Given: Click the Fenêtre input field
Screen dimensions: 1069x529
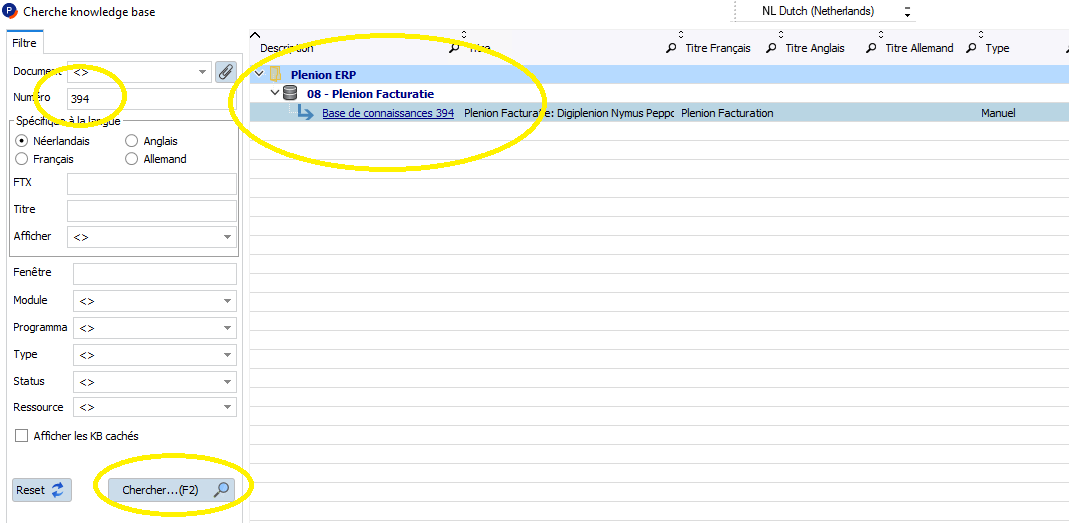Looking at the screenshot, I should point(155,273).
